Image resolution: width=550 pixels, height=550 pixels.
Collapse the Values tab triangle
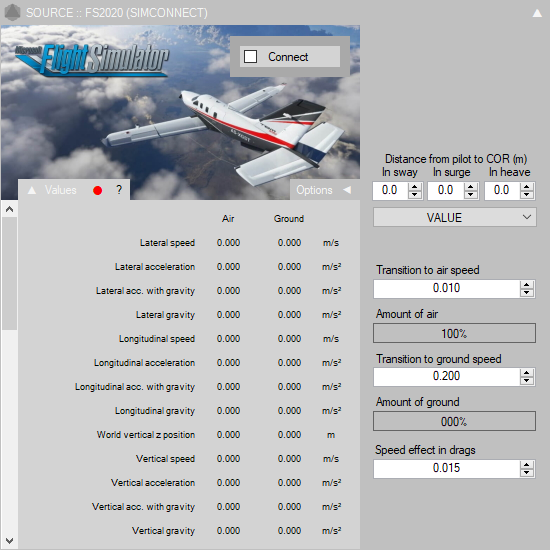coord(32,190)
